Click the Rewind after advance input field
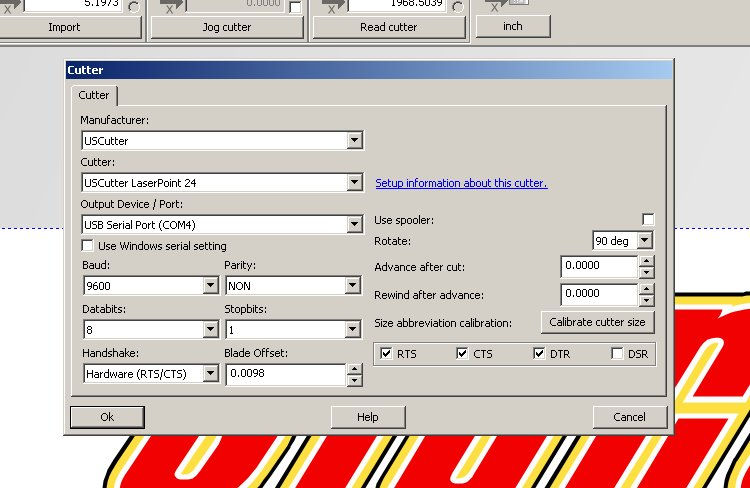This screenshot has width=750, height=488. [x=599, y=294]
